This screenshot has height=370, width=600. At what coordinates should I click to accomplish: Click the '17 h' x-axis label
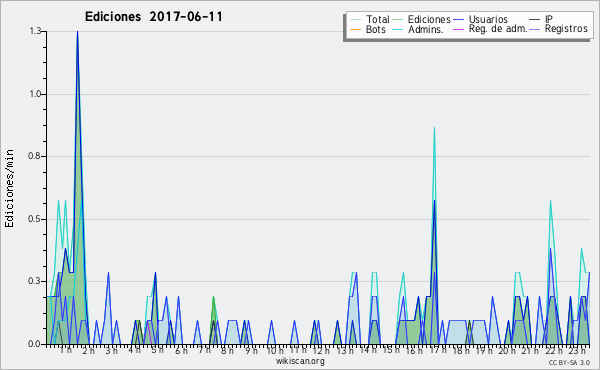[x=438, y=350]
